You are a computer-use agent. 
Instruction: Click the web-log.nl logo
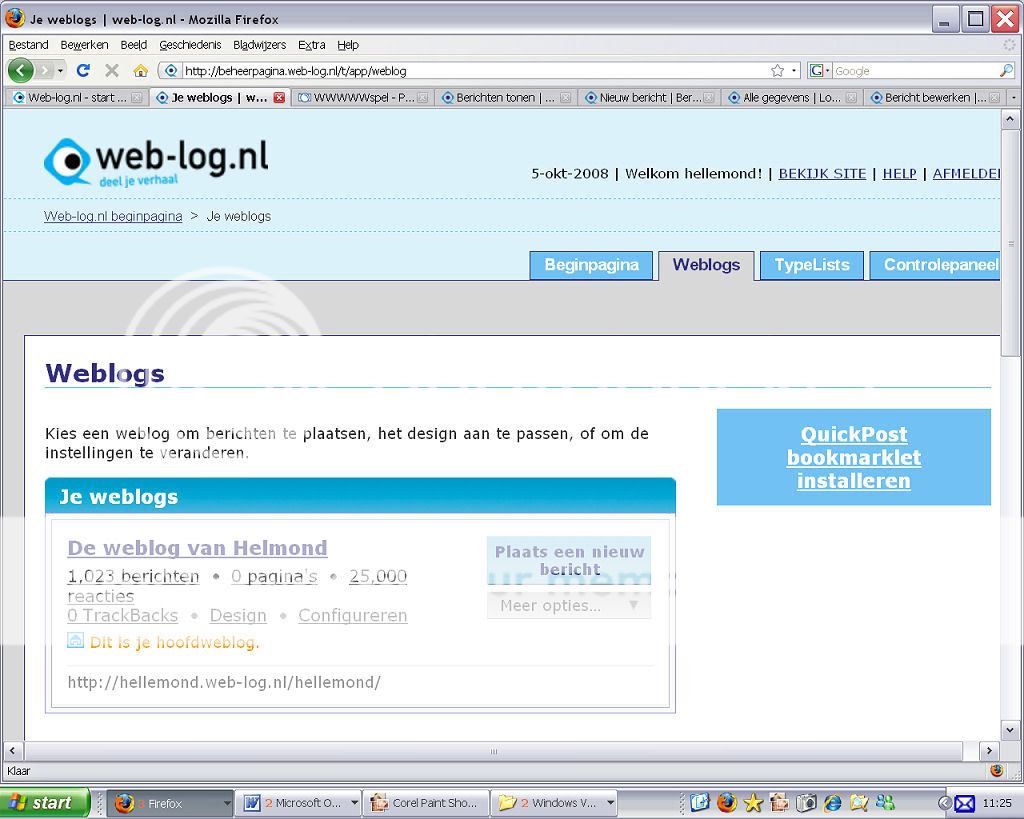156,162
